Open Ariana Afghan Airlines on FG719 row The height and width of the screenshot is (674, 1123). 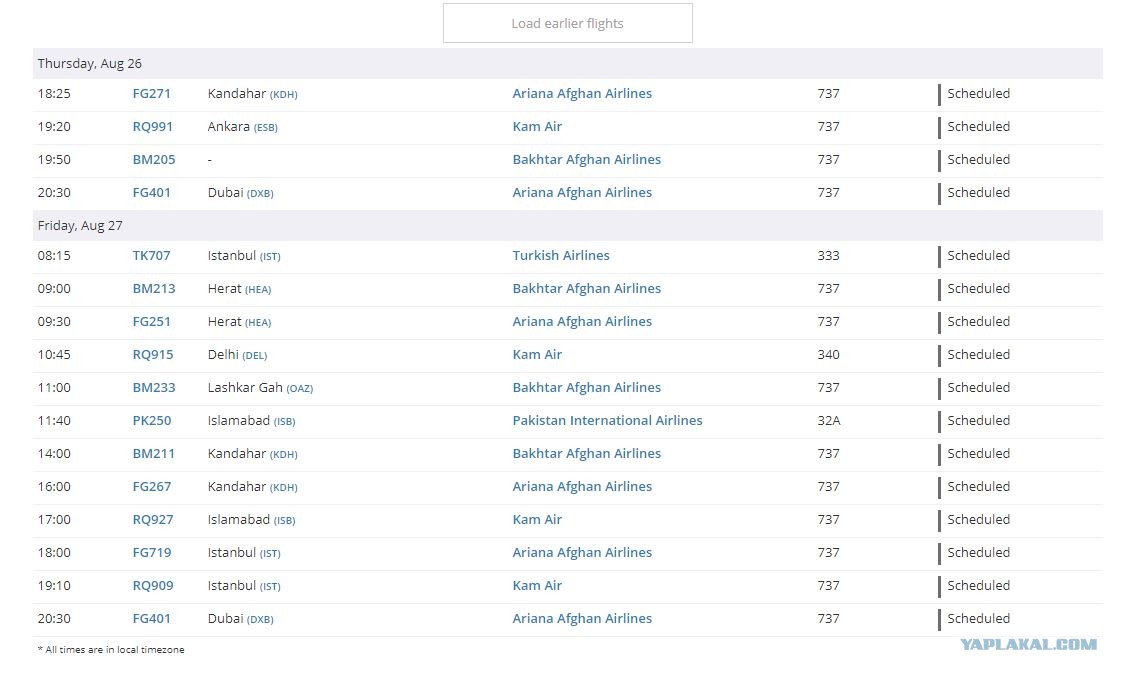[x=582, y=552]
